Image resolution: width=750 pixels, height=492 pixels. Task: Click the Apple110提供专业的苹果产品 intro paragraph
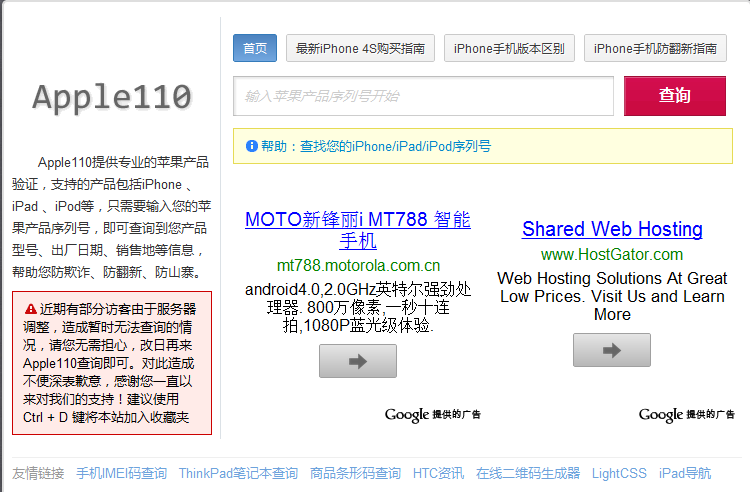click(x=111, y=217)
